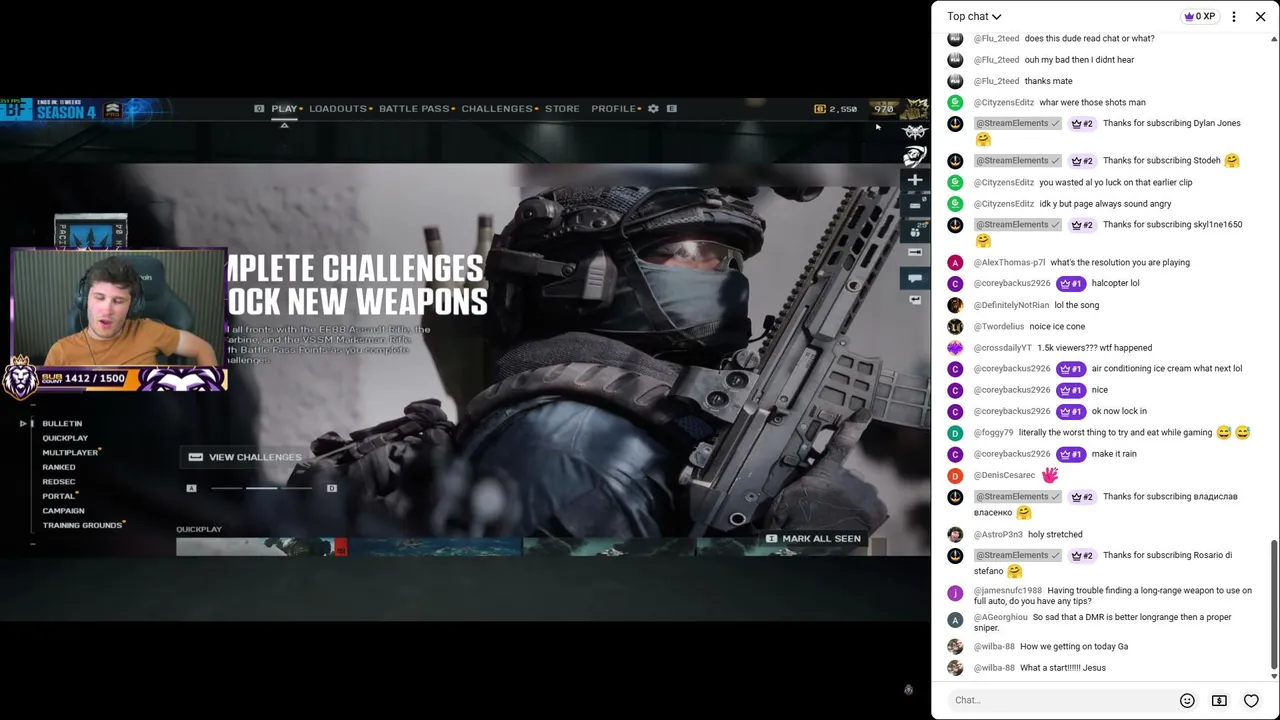This screenshot has height=720, width=1280.
Task: Click MARK ALL SEEN button
Action: click(x=813, y=538)
